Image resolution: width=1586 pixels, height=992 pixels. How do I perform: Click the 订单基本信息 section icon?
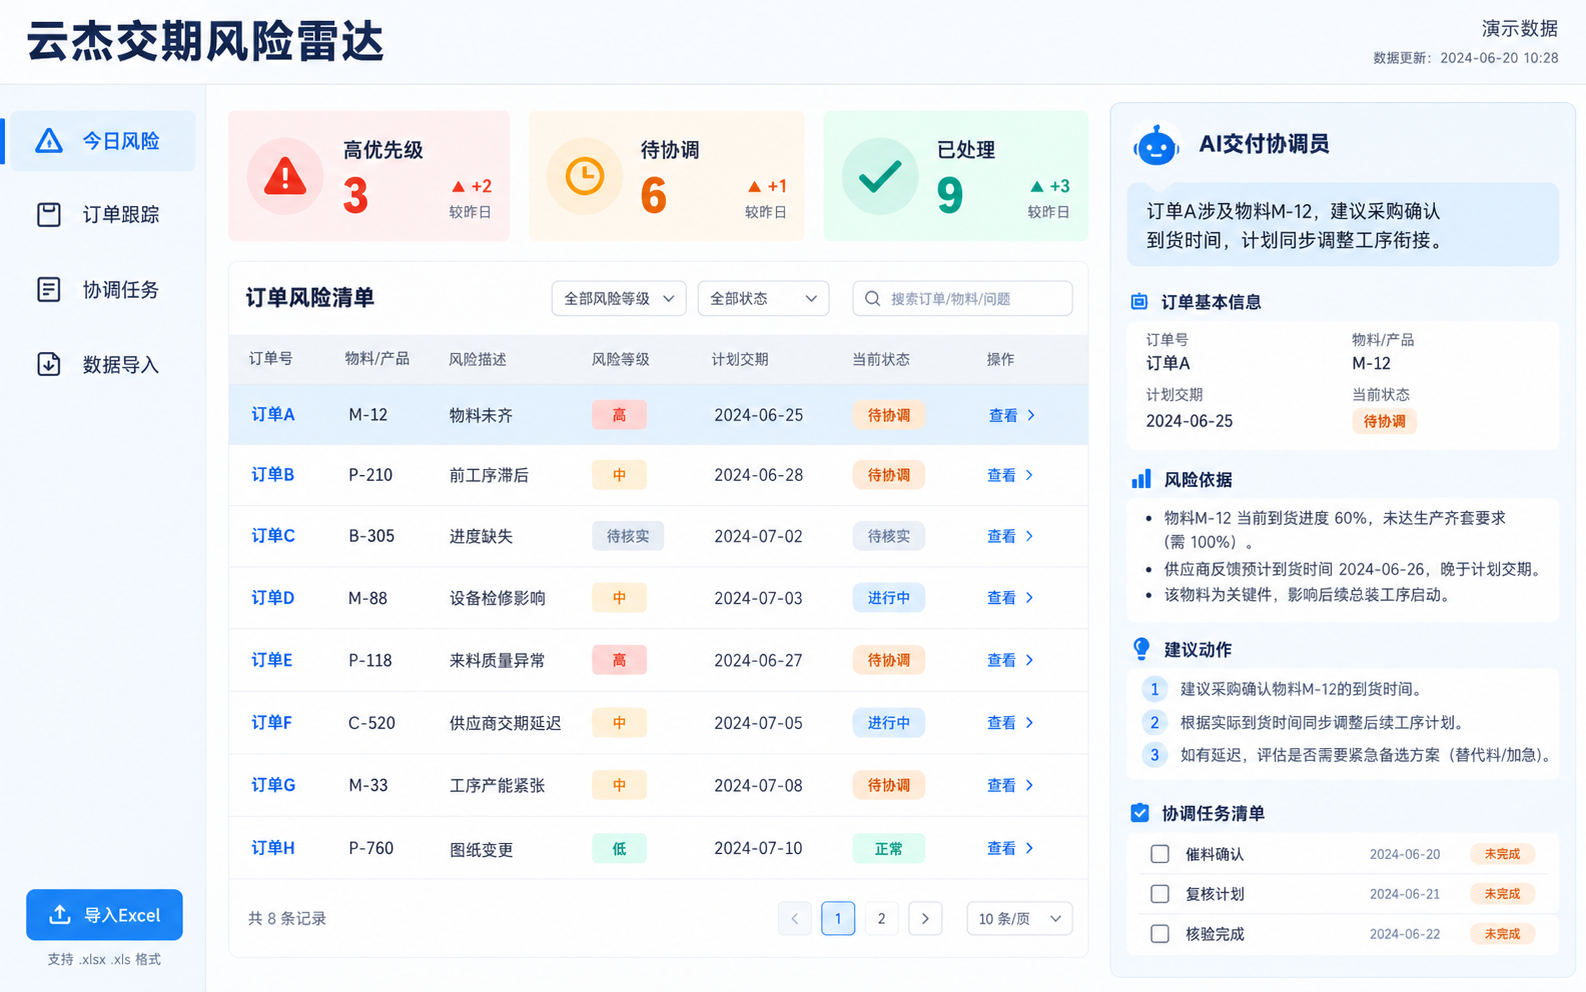click(1139, 302)
